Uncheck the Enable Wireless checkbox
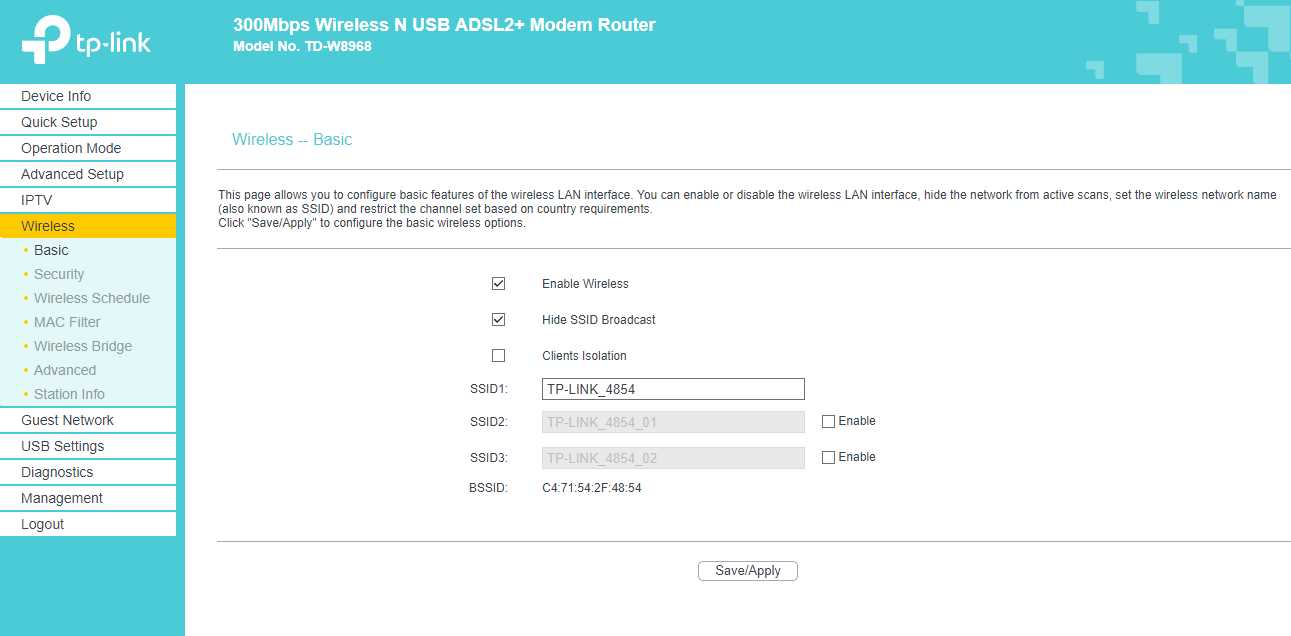1291x636 pixels. [498, 284]
